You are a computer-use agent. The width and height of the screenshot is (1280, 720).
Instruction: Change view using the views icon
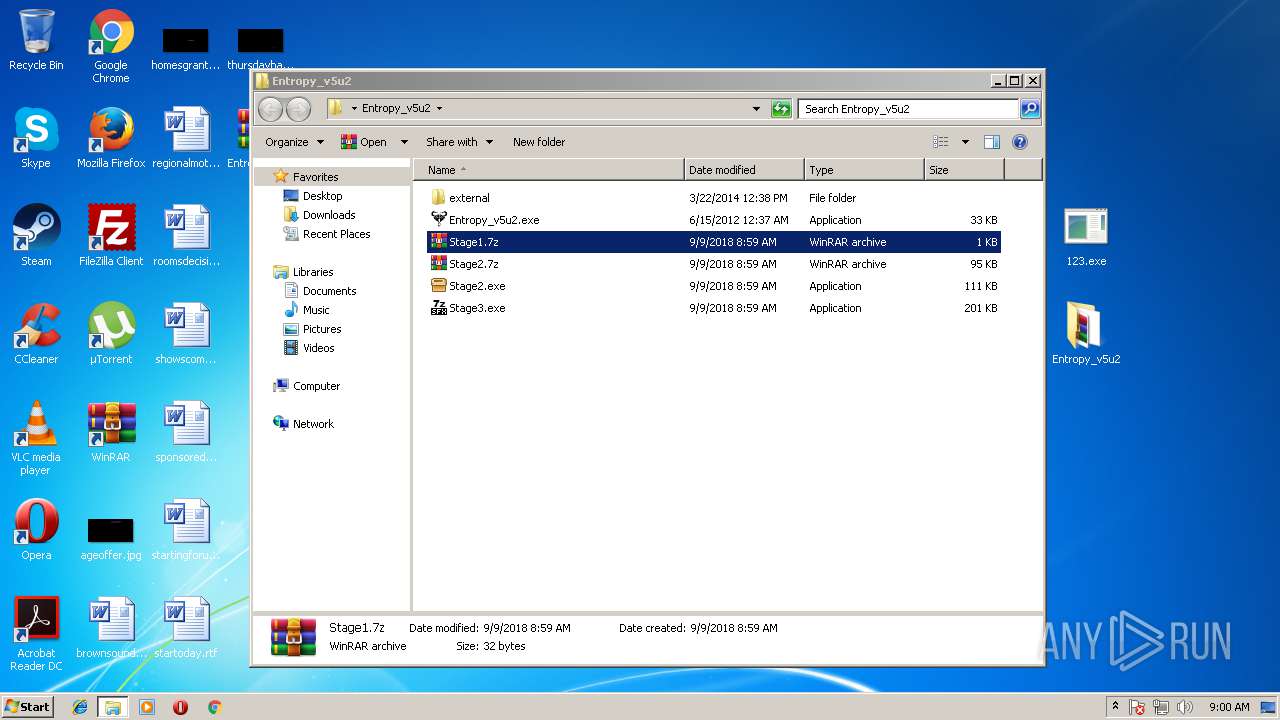[940, 142]
